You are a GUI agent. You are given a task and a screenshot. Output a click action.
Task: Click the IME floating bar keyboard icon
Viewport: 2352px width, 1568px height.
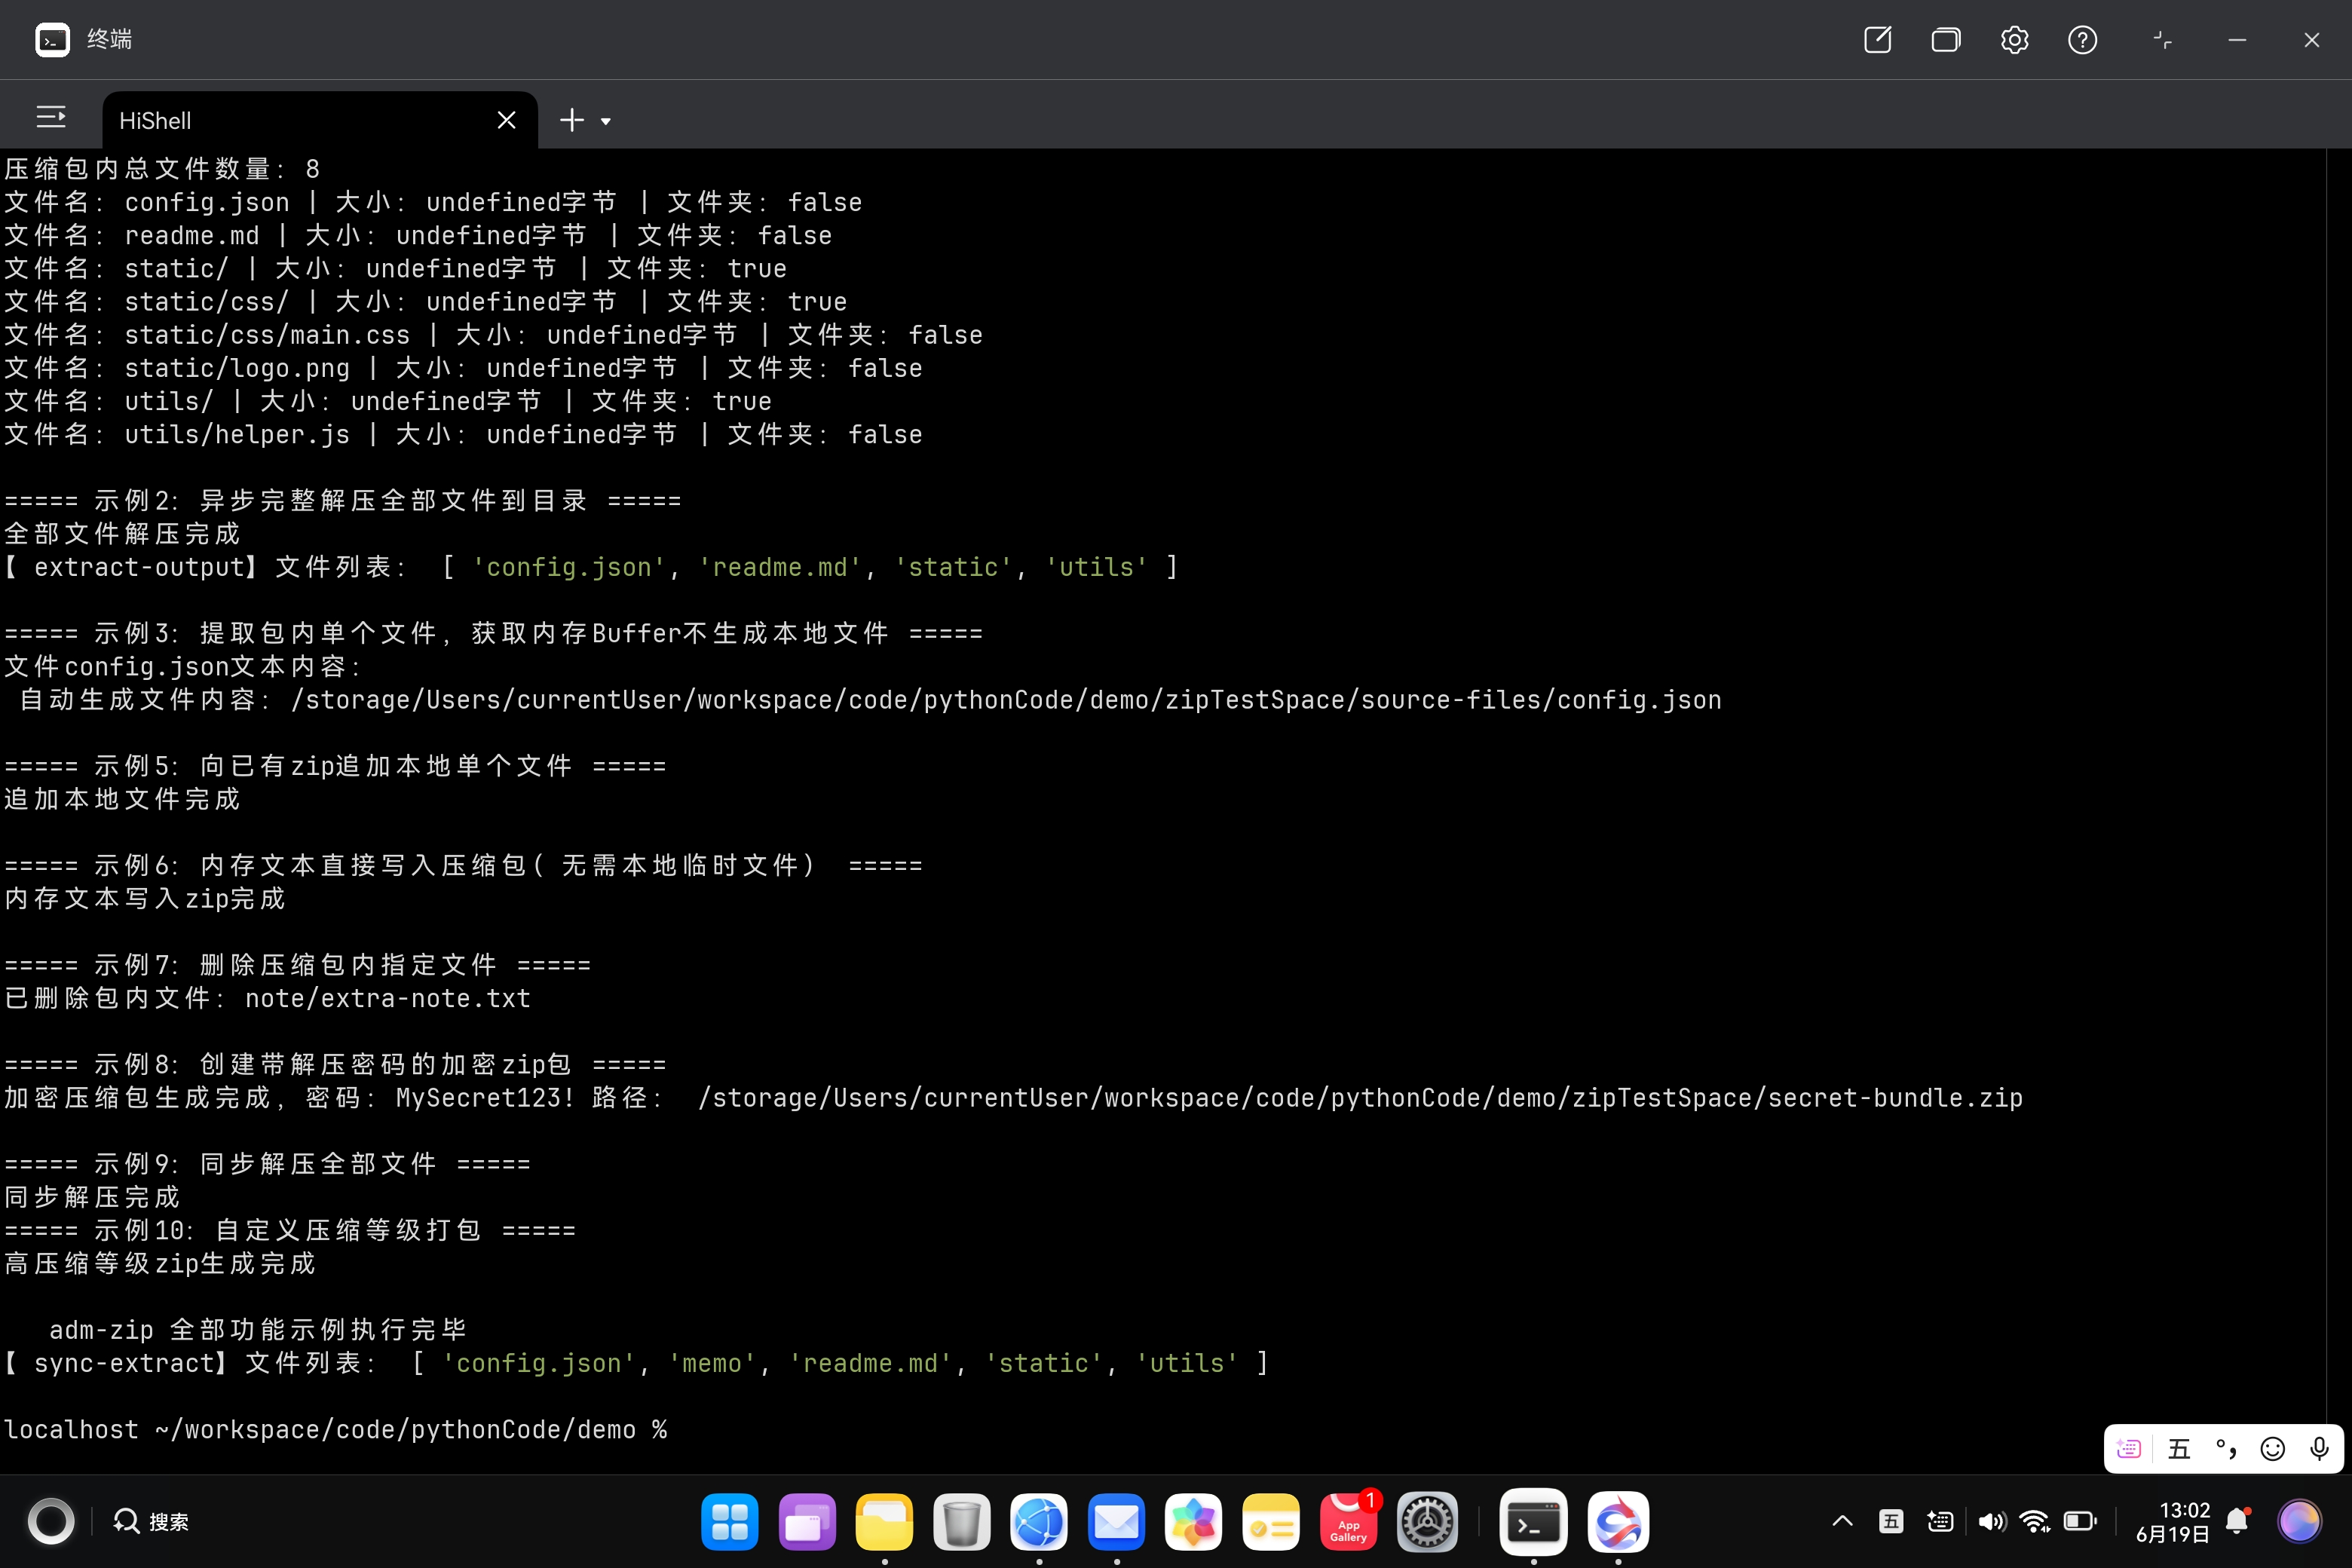[x=2129, y=1448]
